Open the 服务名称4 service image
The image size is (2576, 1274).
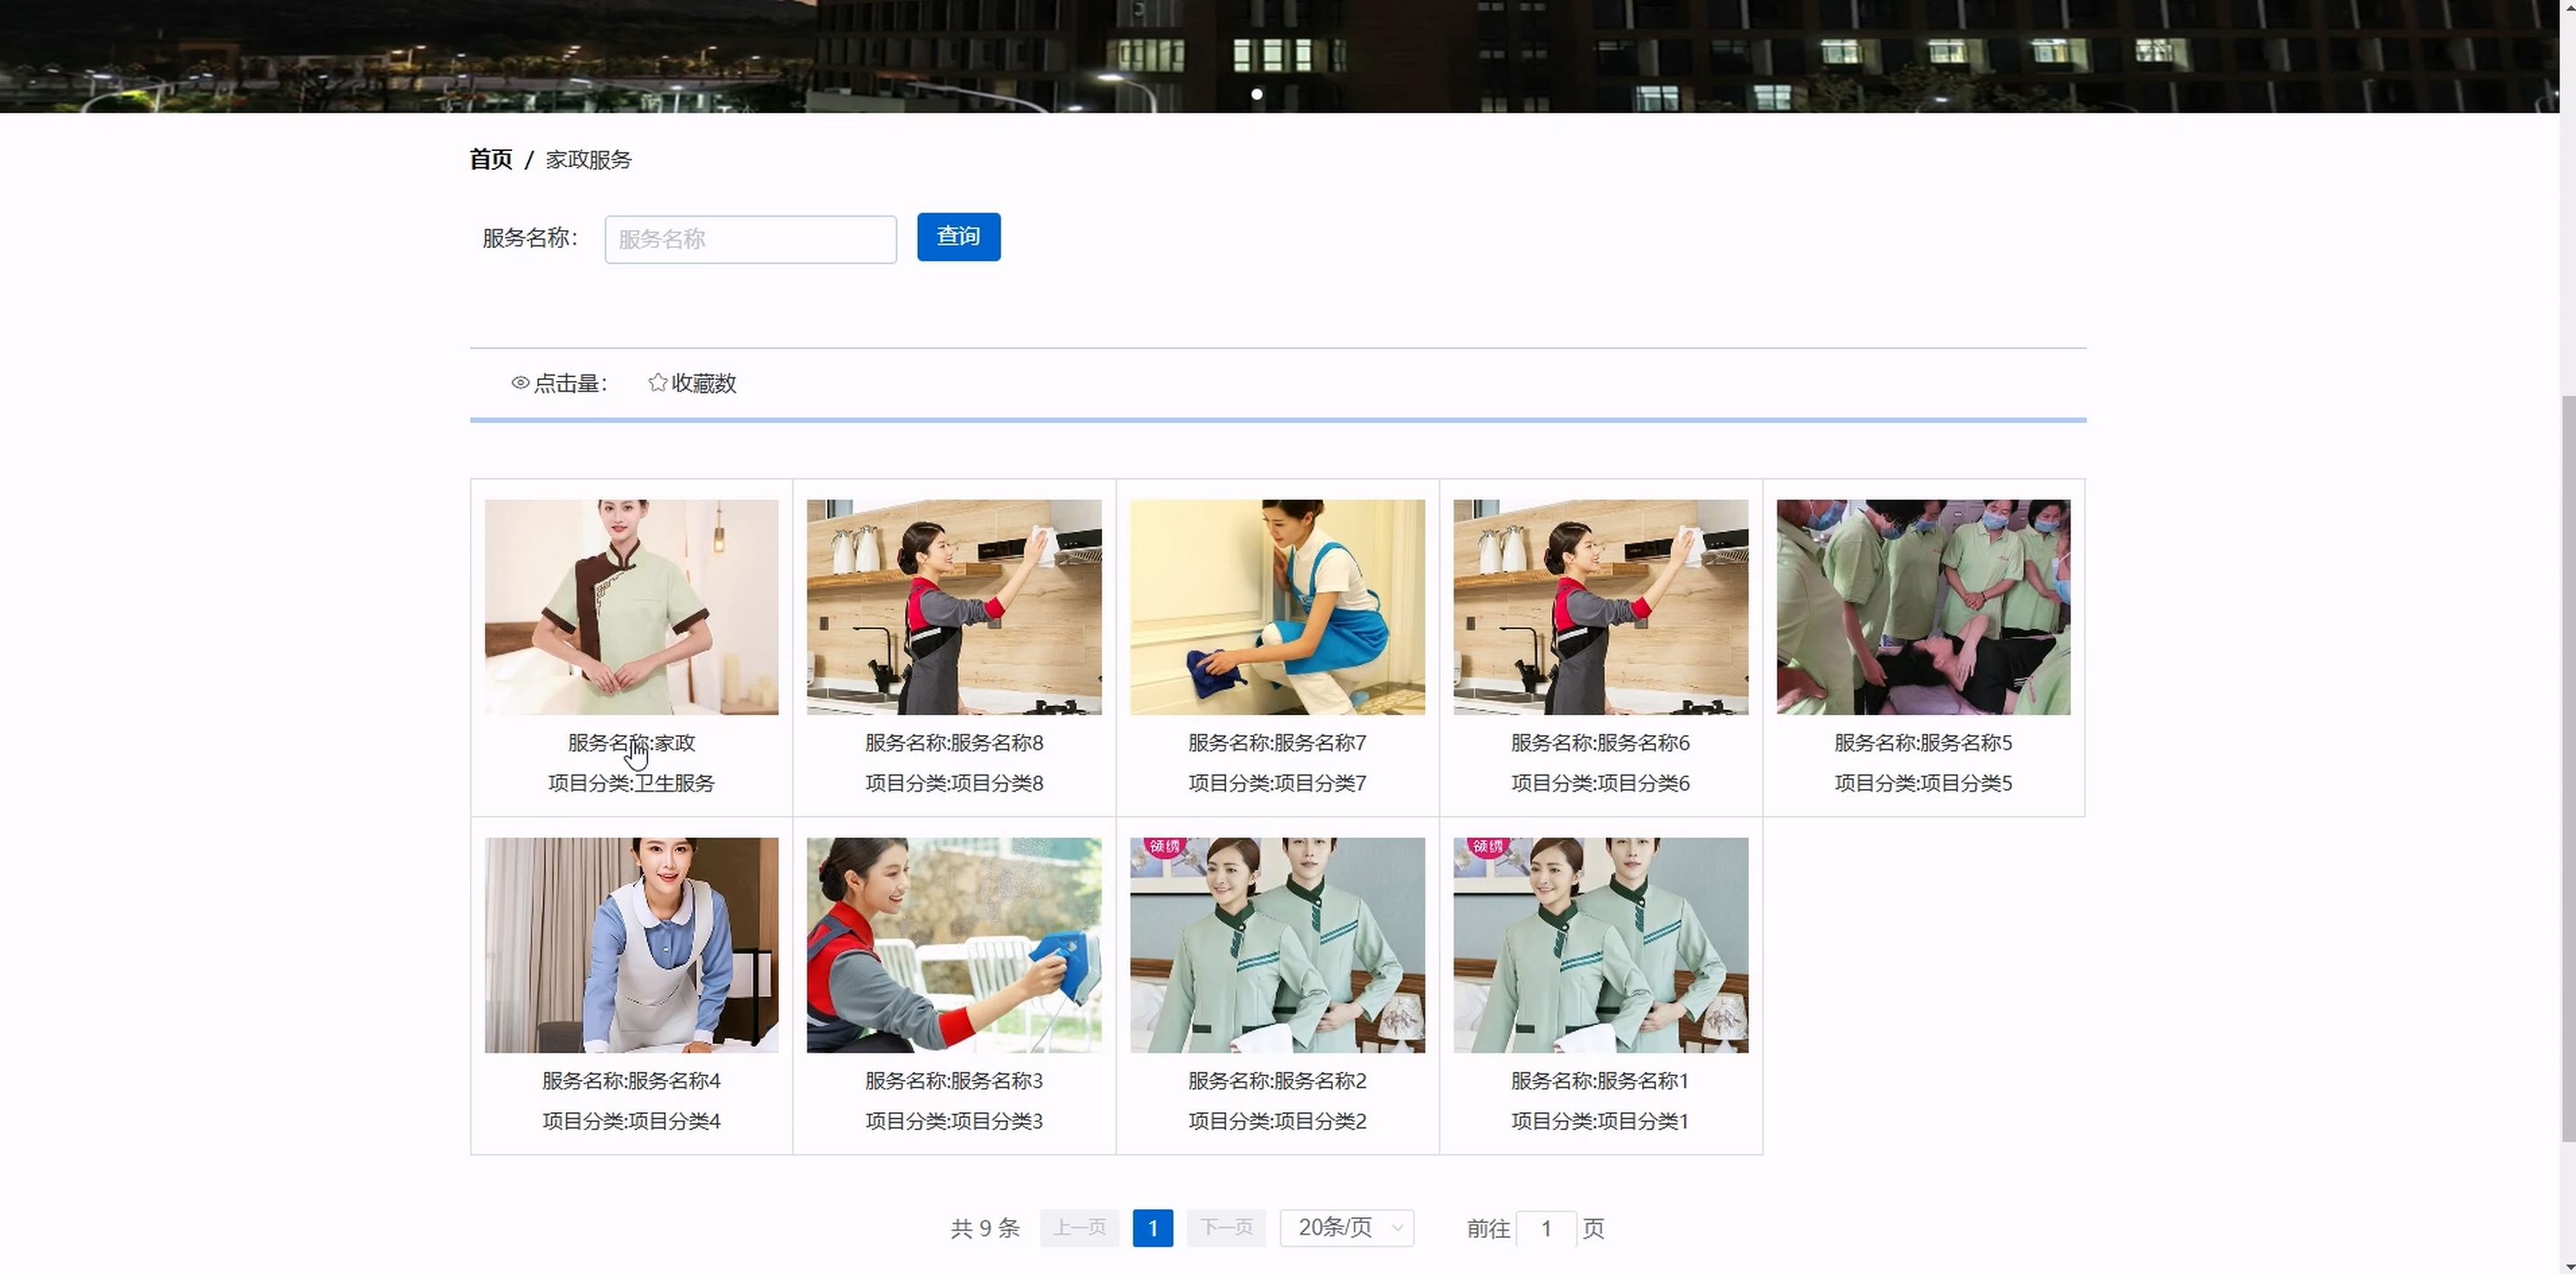coord(631,945)
